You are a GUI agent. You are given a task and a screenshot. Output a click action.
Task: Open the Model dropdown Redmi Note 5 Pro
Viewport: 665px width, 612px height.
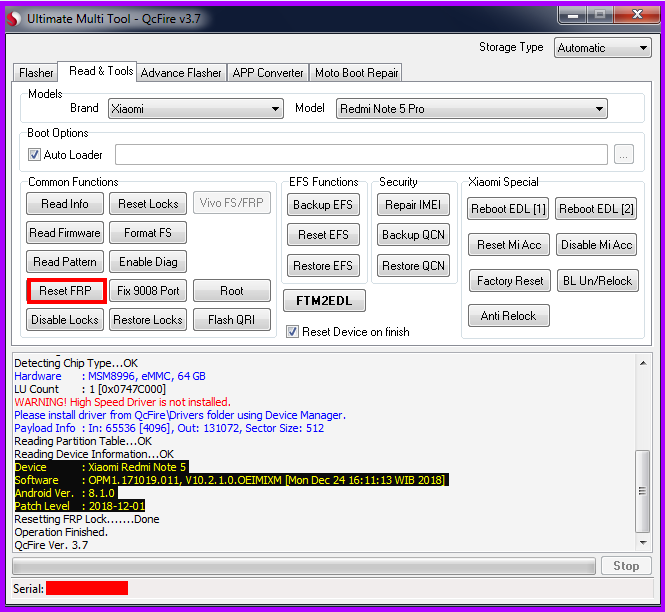[472, 109]
